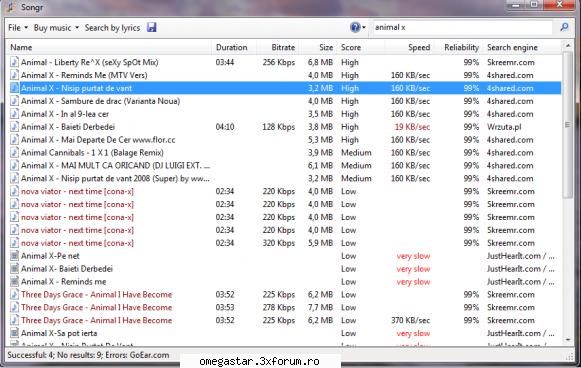Click the video icon of Animal X-Sa pot ierta
Screen dimensions: 581x368
click(x=14, y=333)
